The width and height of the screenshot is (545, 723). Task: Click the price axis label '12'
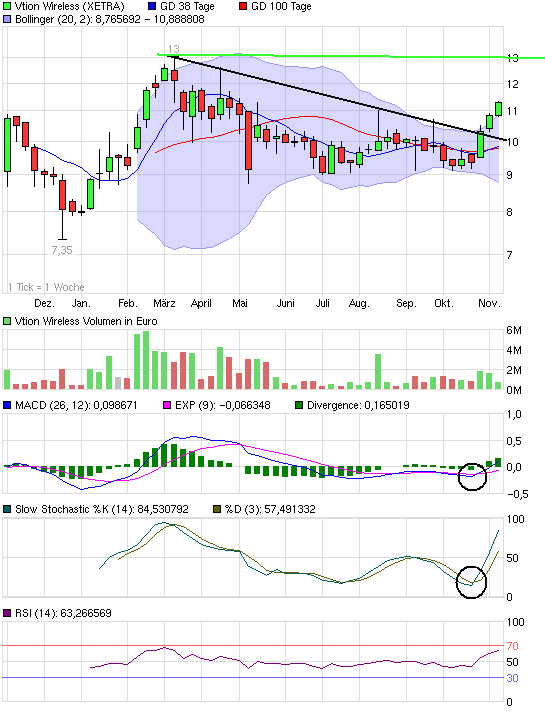(x=512, y=84)
